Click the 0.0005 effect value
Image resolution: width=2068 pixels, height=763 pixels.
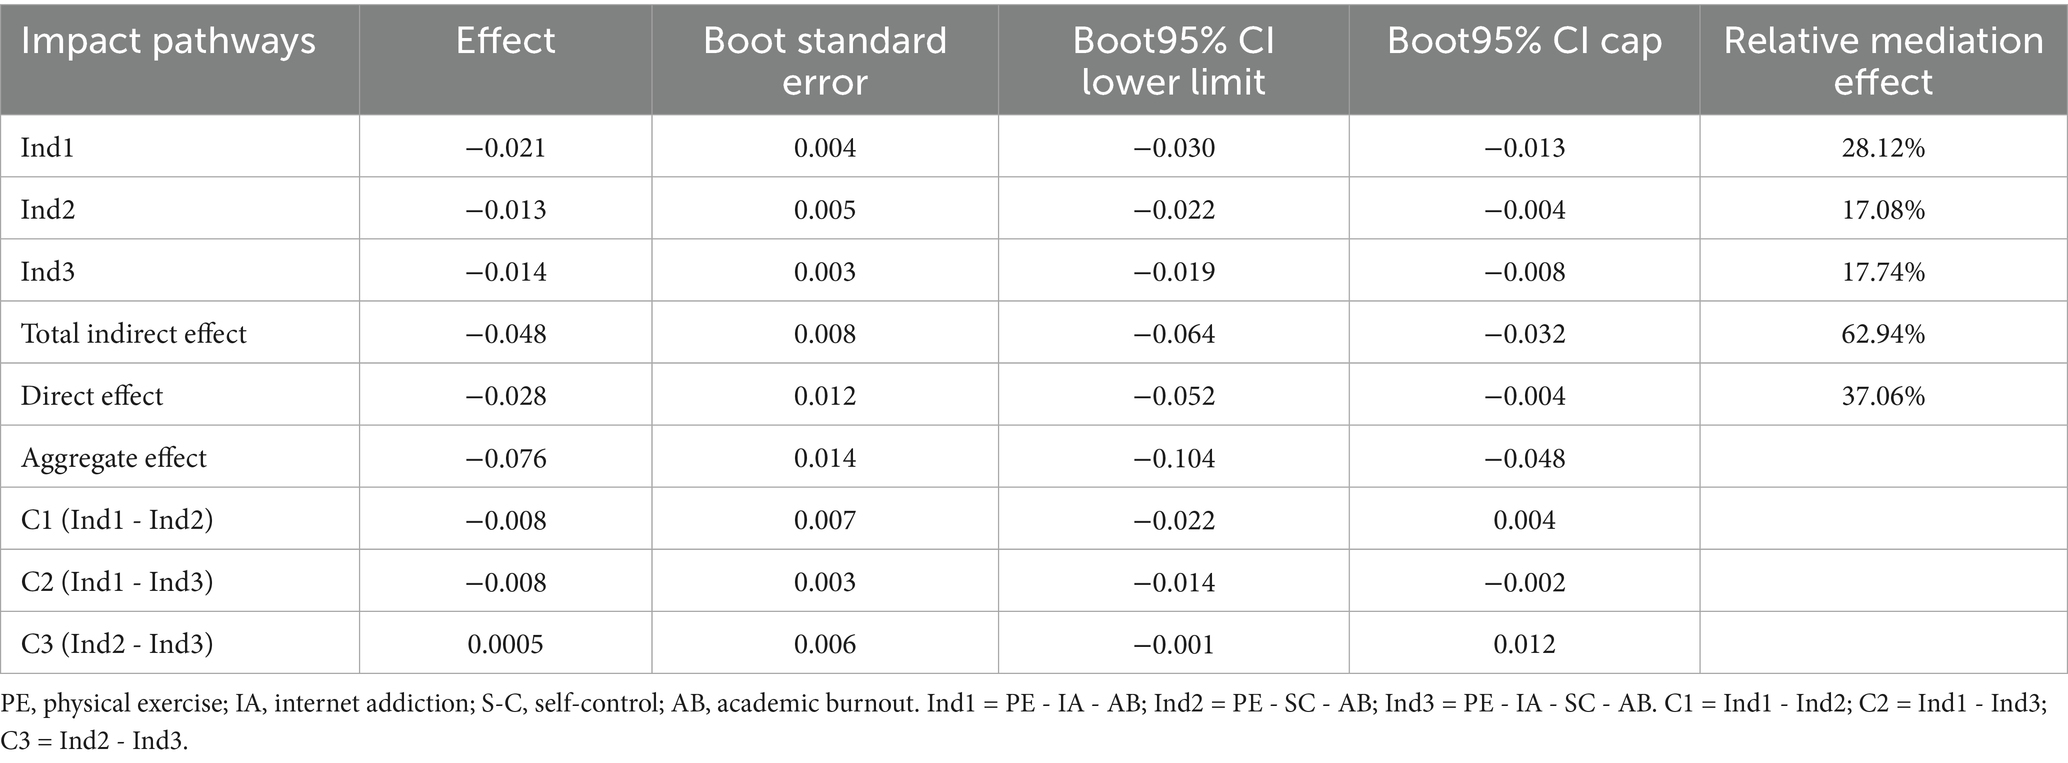pyautogui.click(x=505, y=644)
